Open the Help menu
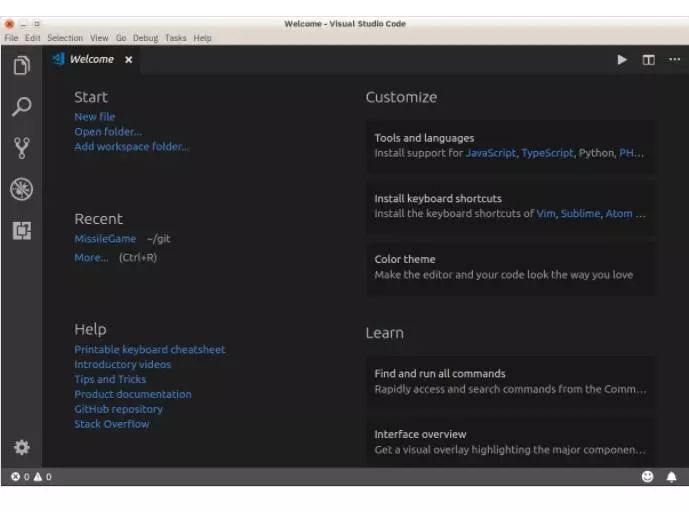Image resolution: width=689 pixels, height=512 pixels. (x=203, y=38)
